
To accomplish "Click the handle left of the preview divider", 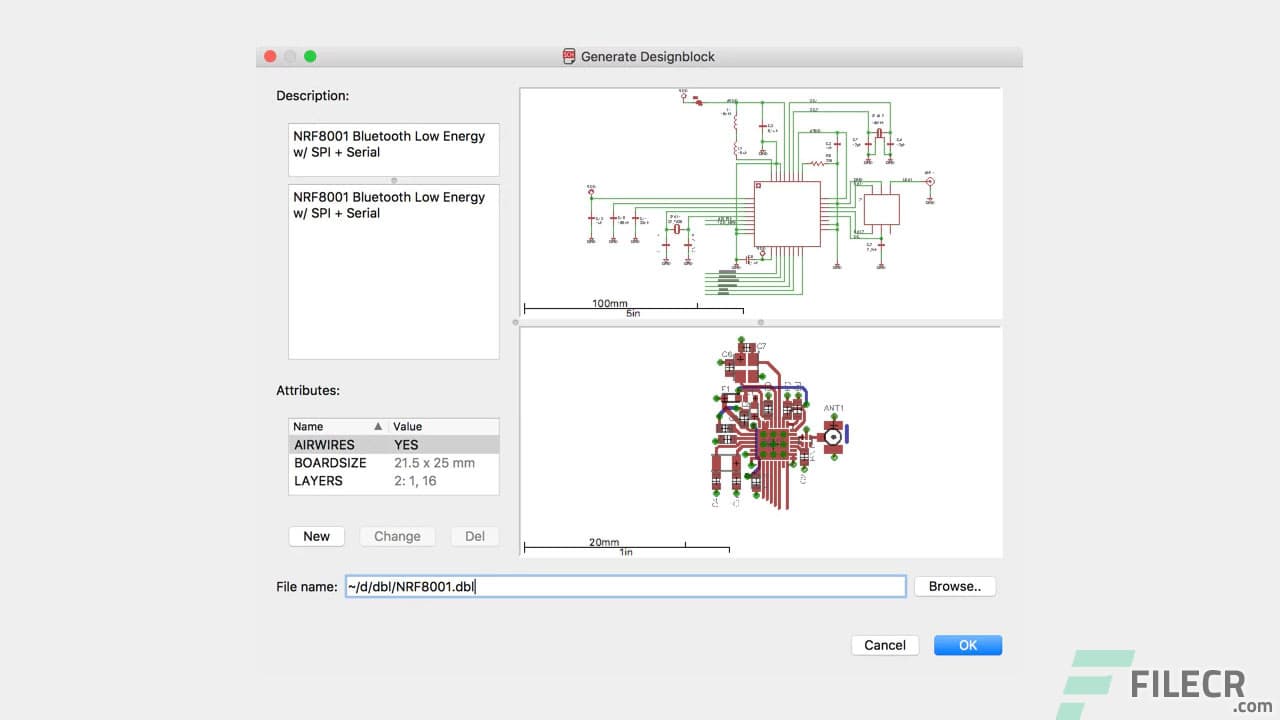I will (x=515, y=322).
